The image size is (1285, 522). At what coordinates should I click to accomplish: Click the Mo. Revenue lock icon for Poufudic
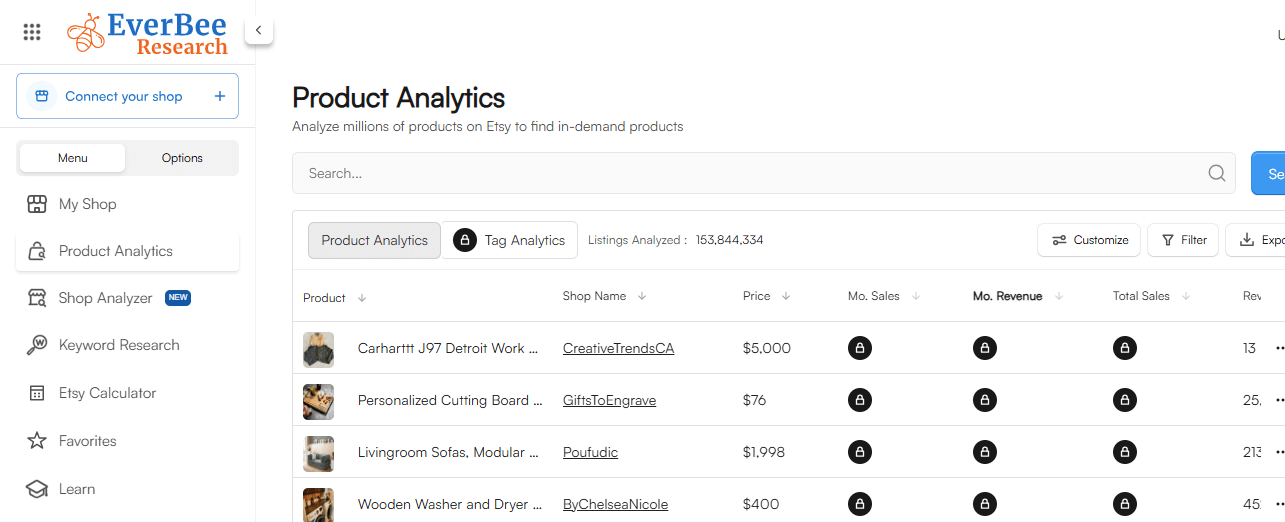pos(985,452)
